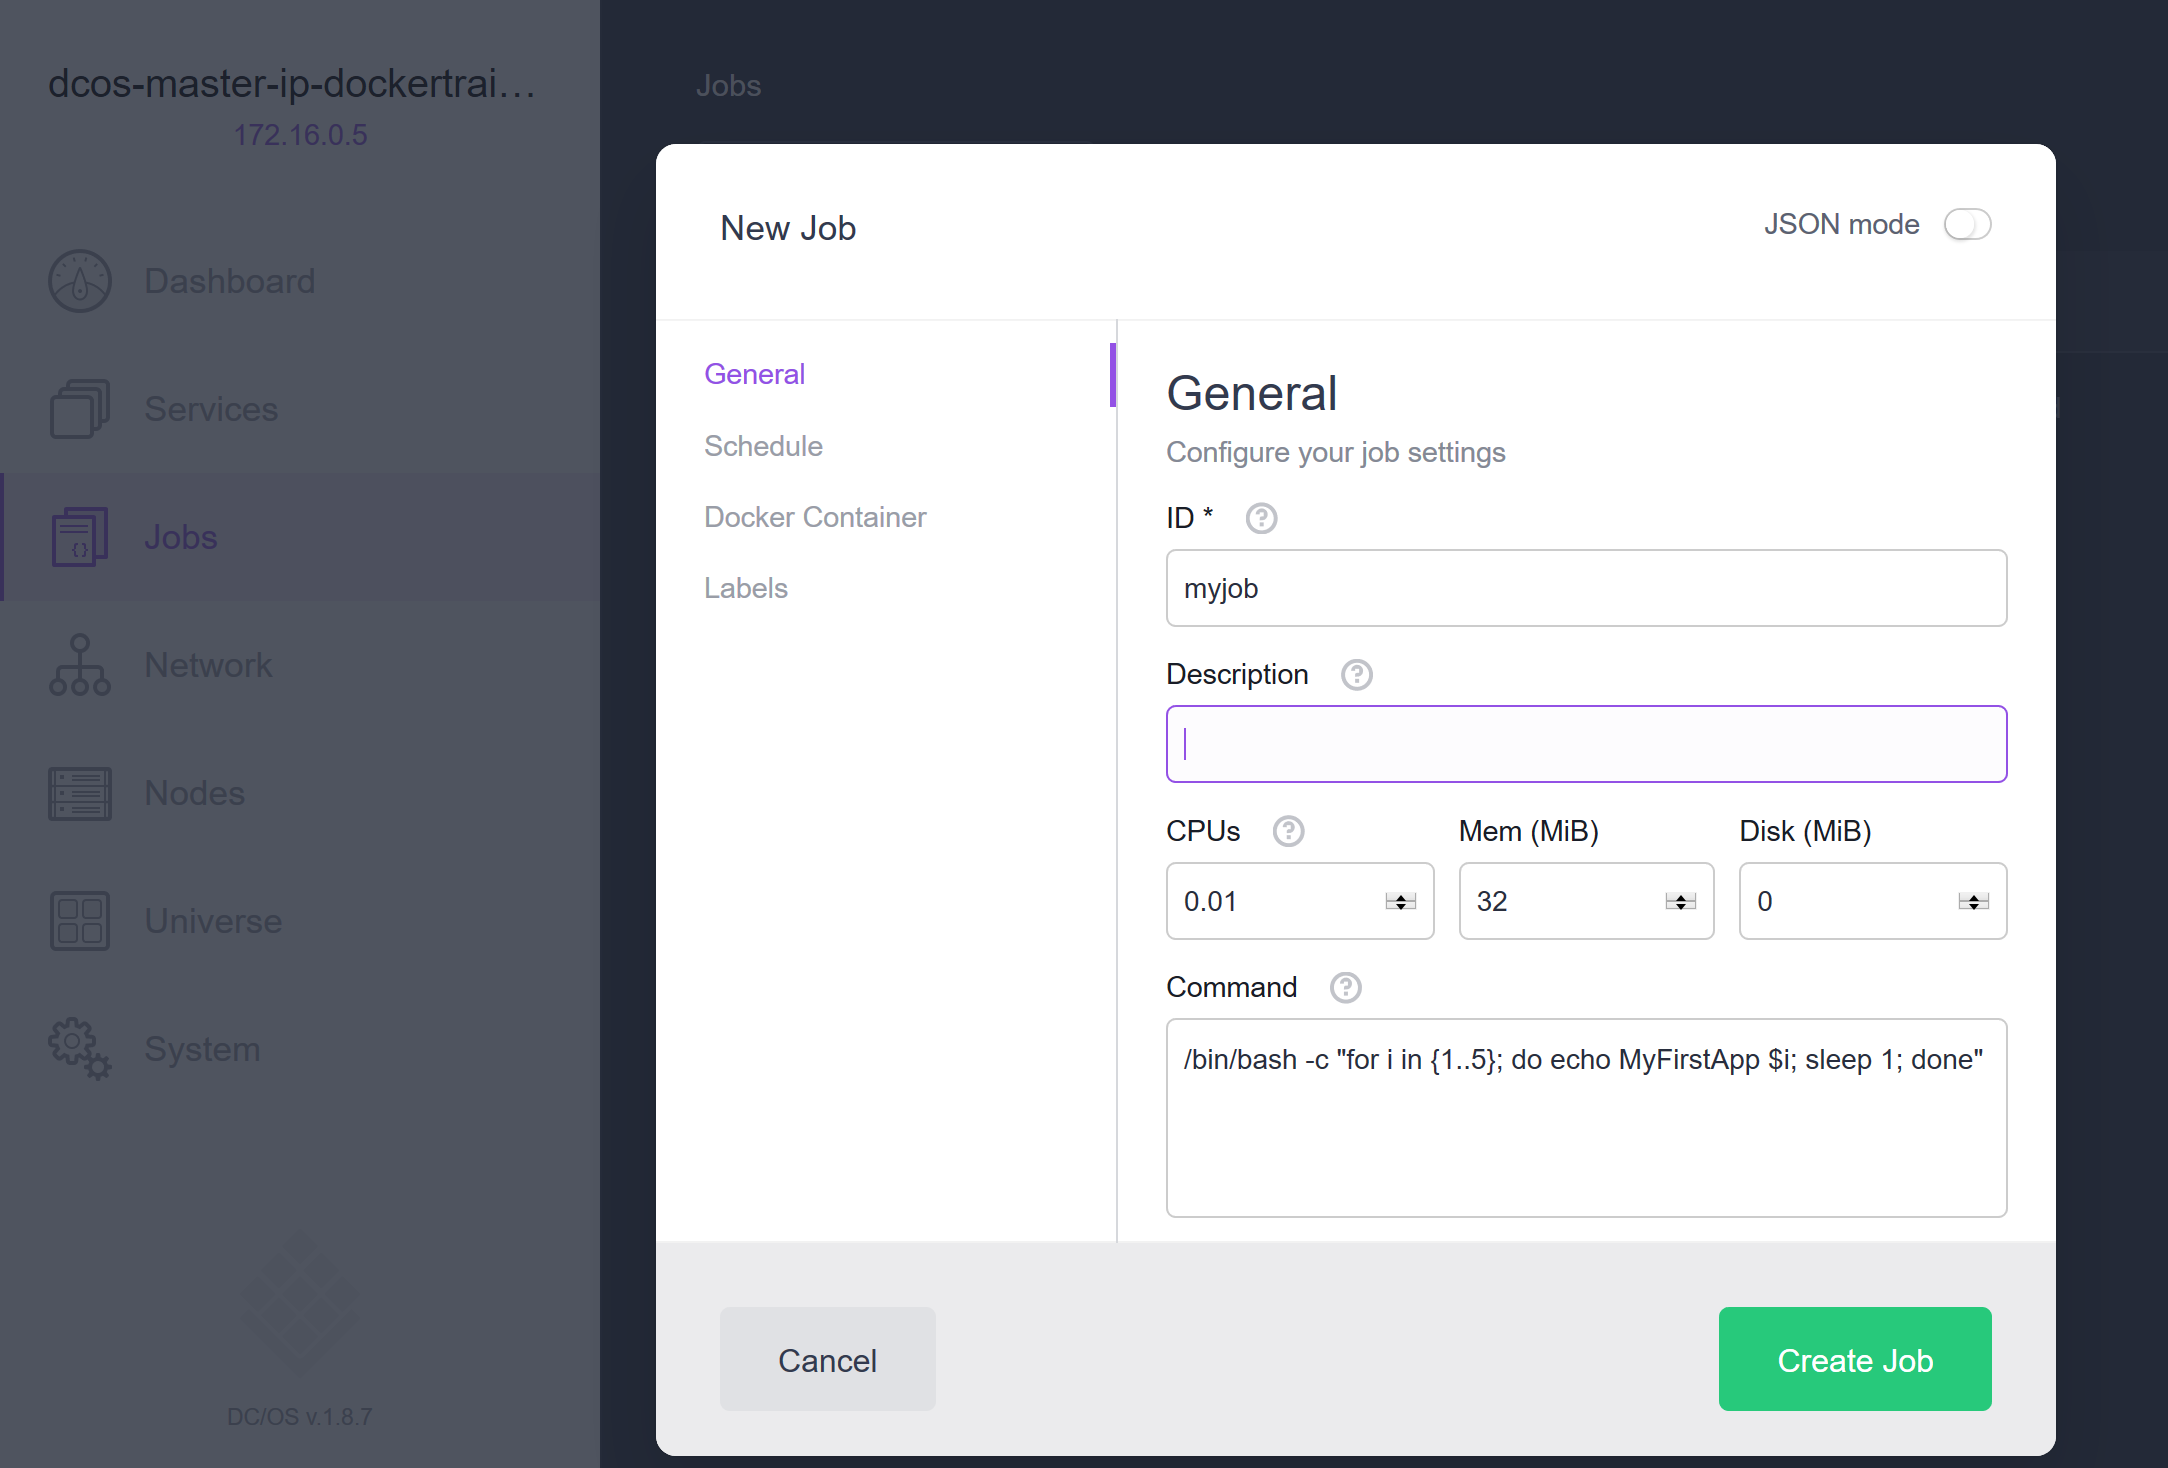Click the Jobs breadcrumb heading

728,86
